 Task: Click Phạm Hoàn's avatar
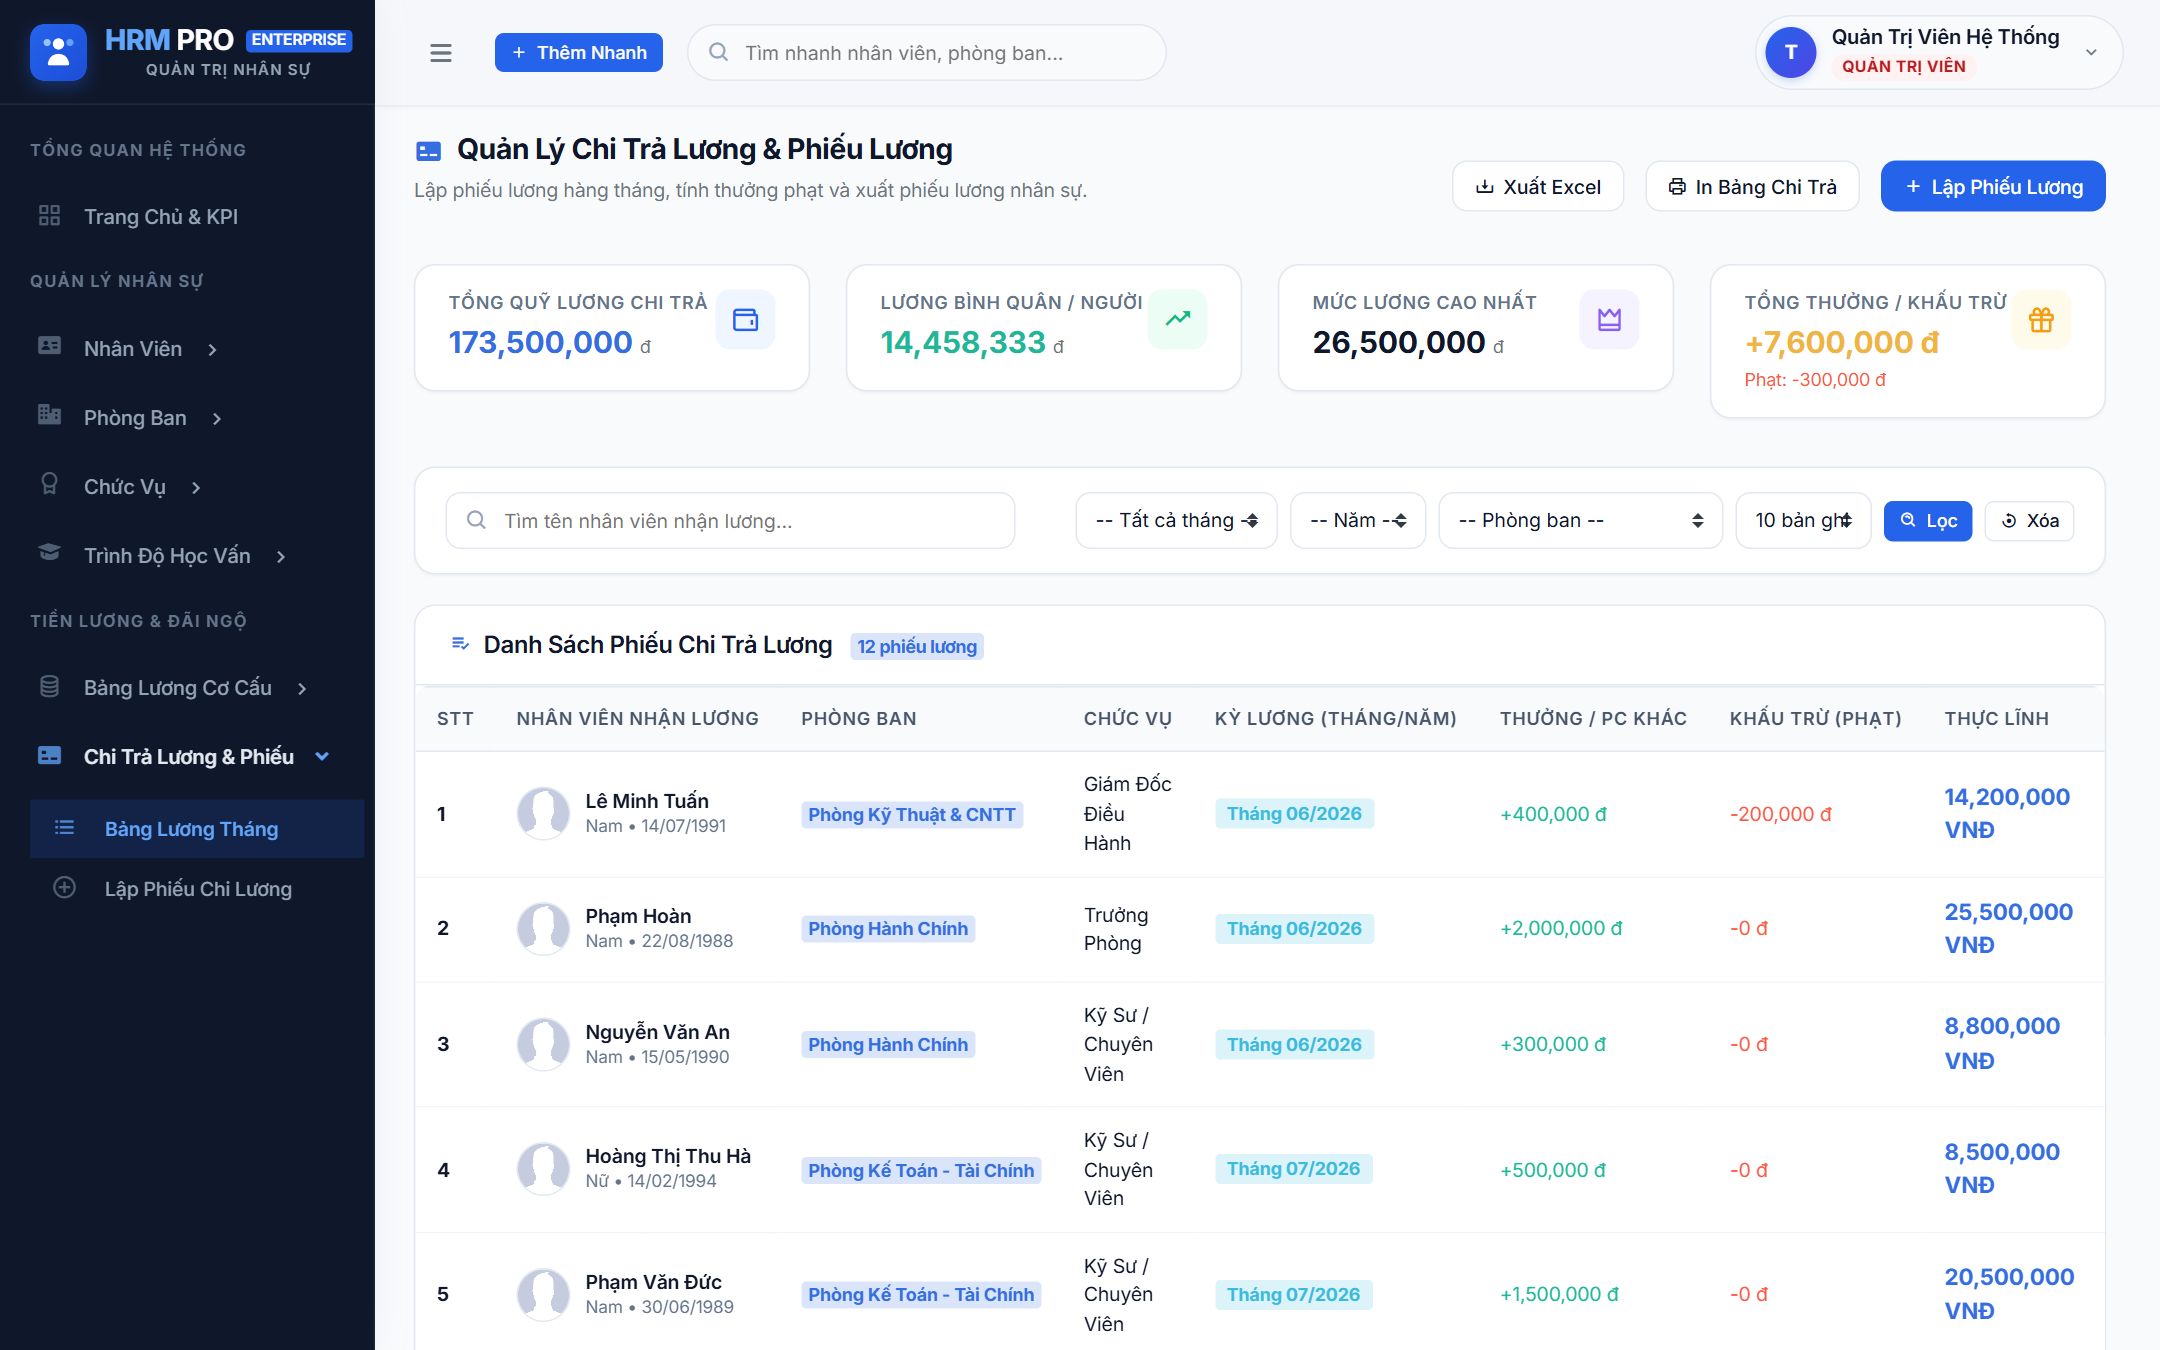544,928
